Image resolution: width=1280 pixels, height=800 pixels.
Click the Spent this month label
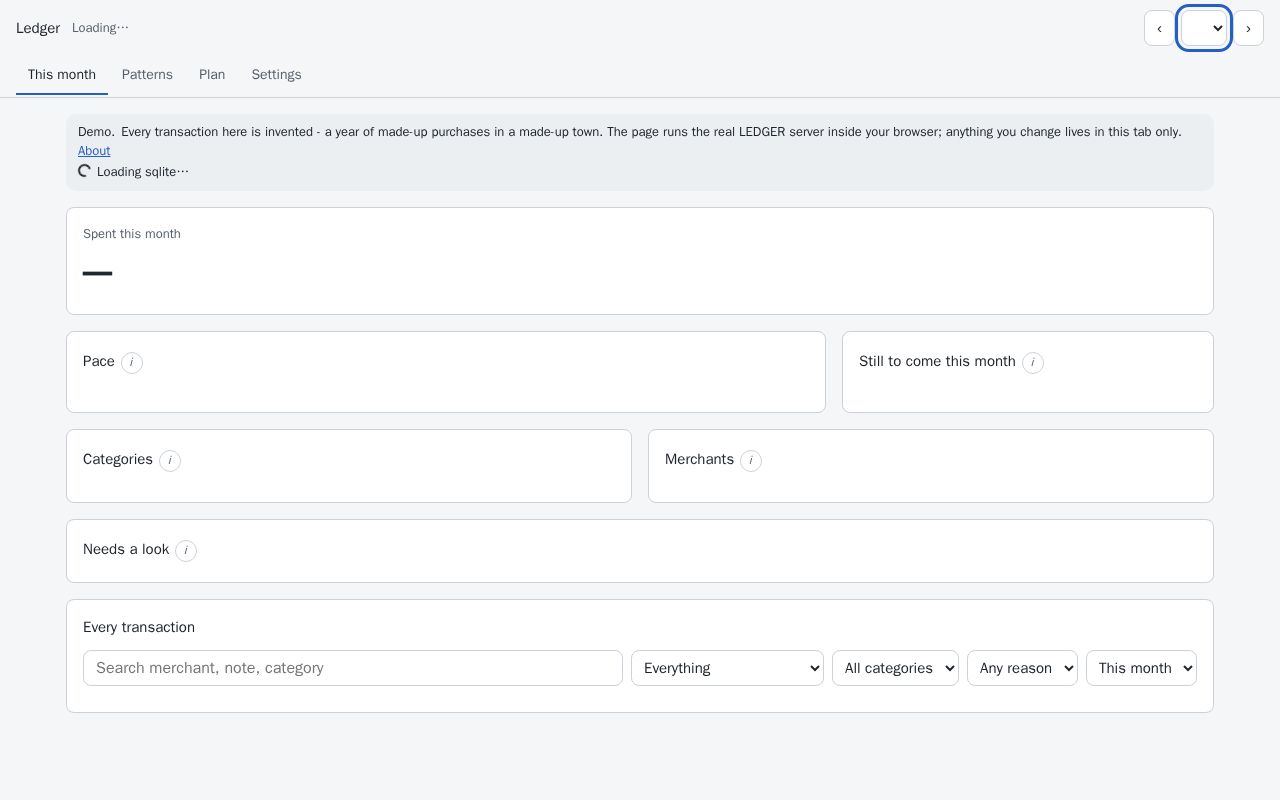[132, 234]
